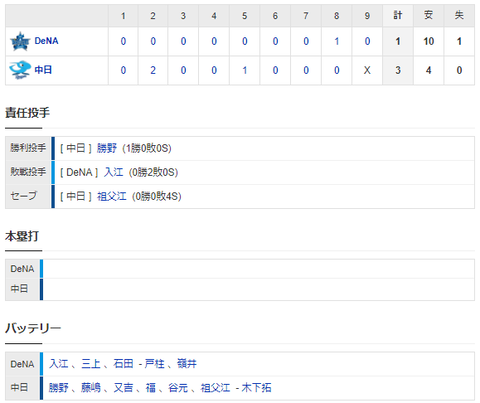The height and width of the screenshot is (403, 480).
Task: Open 谷元 in 中日 battery list
Action: click(178, 388)
